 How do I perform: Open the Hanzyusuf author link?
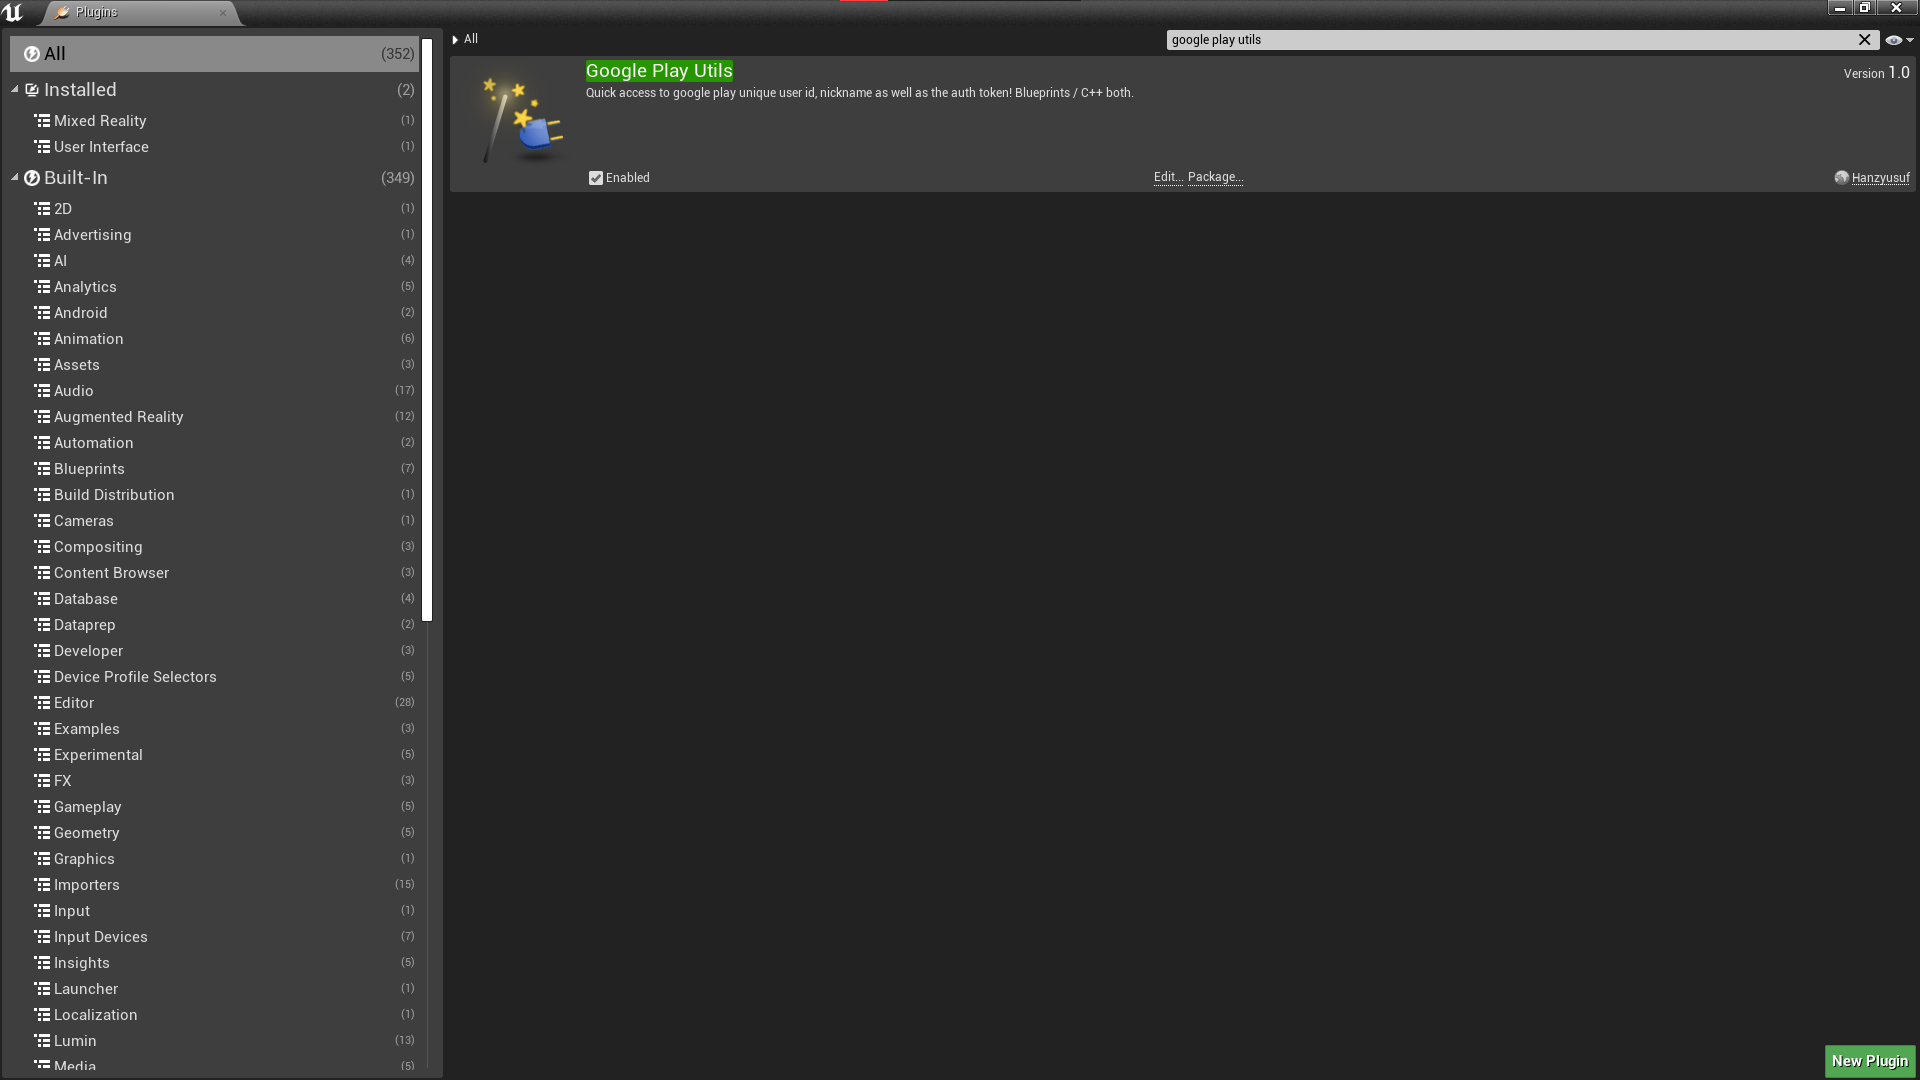click(x=1880, y=178)
